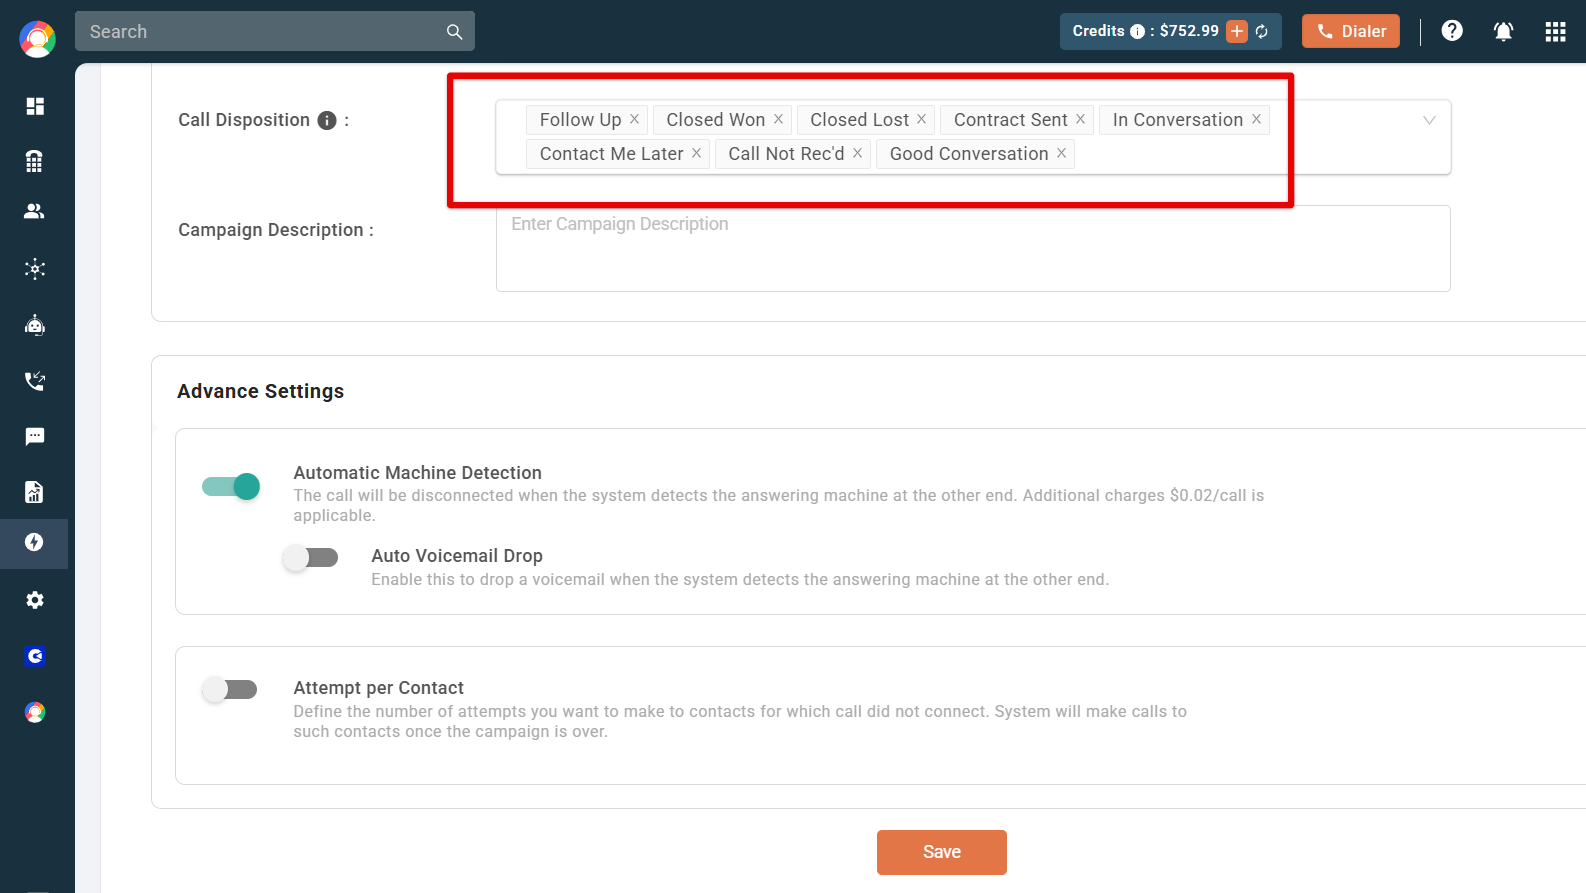Open the integrations hub icon in sidebar
Image resolution: width=1586 pixels, height=893 pixels.
tap(35, 268)
